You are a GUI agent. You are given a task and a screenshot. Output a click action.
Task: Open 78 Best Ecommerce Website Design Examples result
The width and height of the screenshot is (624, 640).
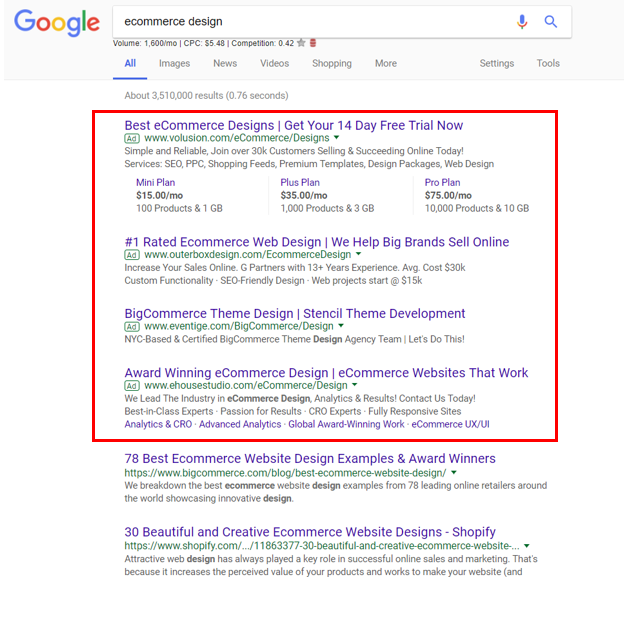point(310,458)
